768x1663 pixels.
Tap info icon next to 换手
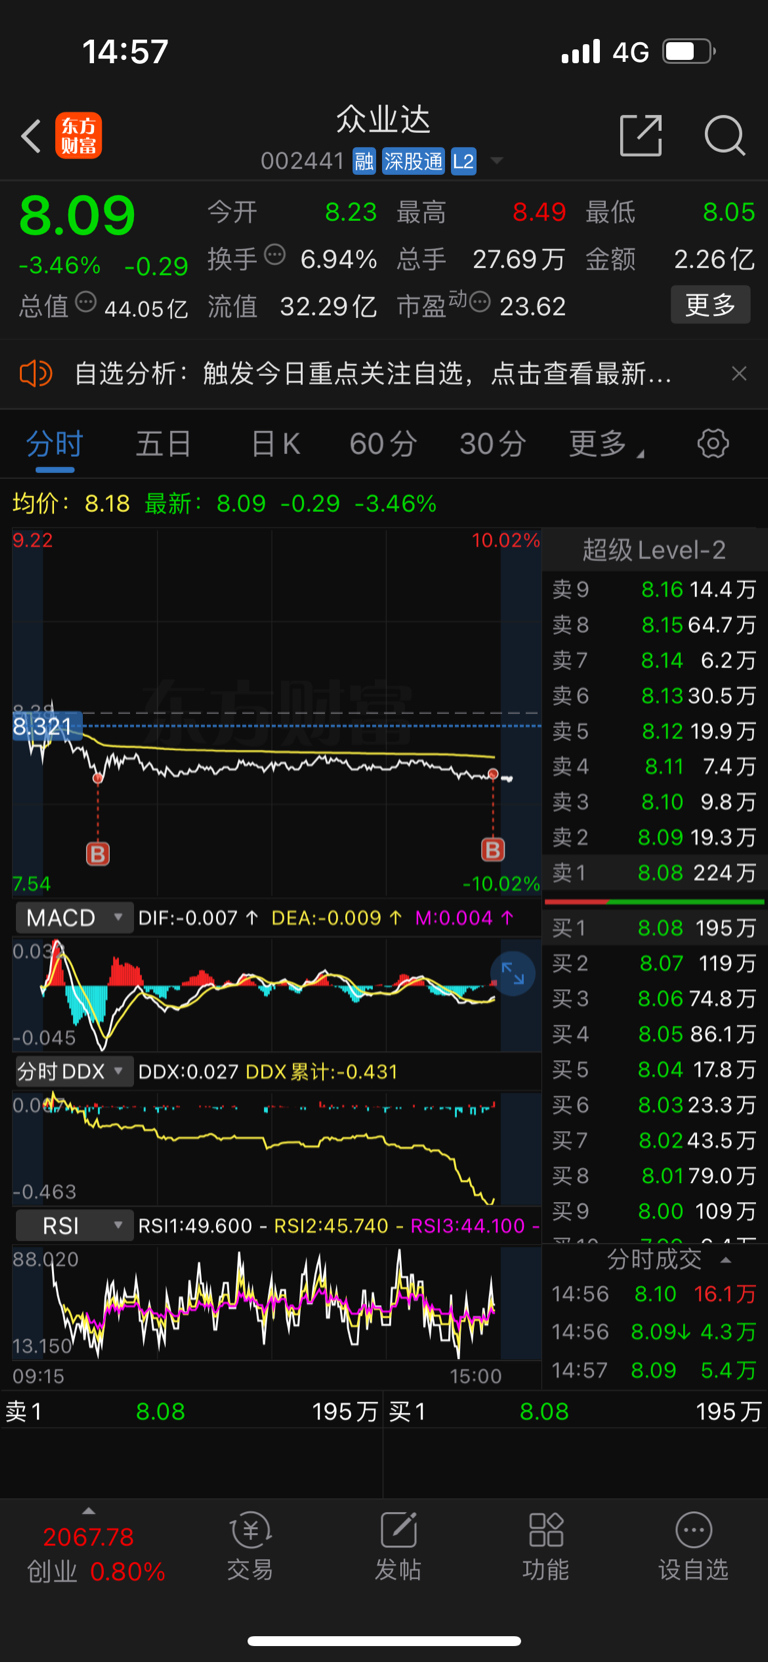coord(275,256)
